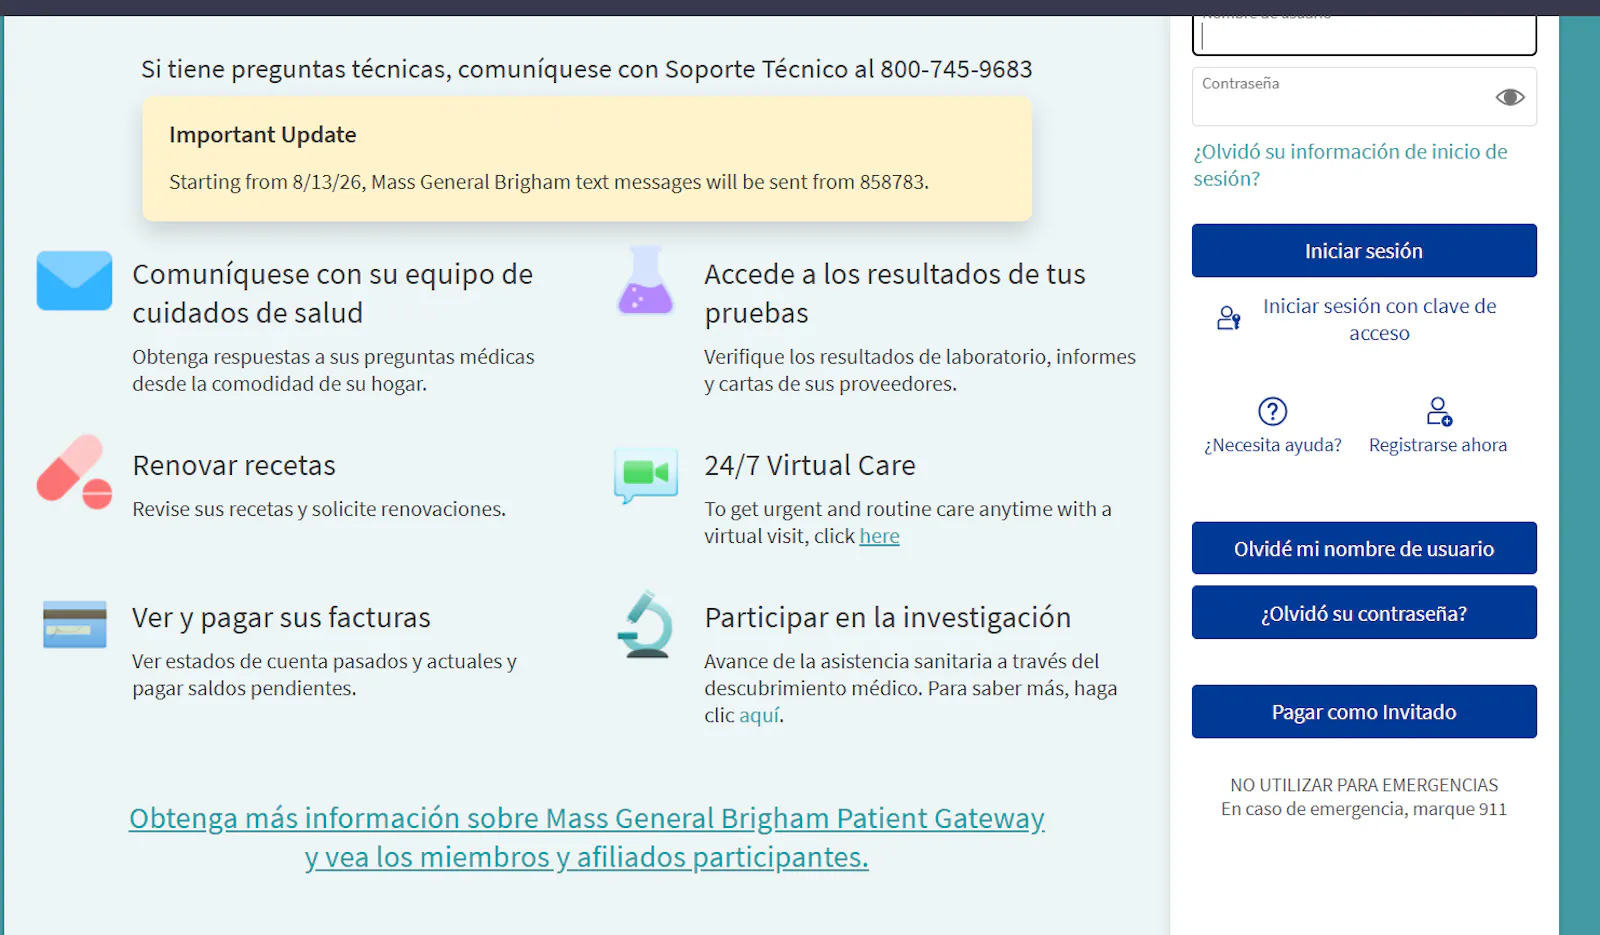Open Mass General Brigham Patient Gateway info link
This screenshot has height=935, width=1600.
click(x=587, y=837)
